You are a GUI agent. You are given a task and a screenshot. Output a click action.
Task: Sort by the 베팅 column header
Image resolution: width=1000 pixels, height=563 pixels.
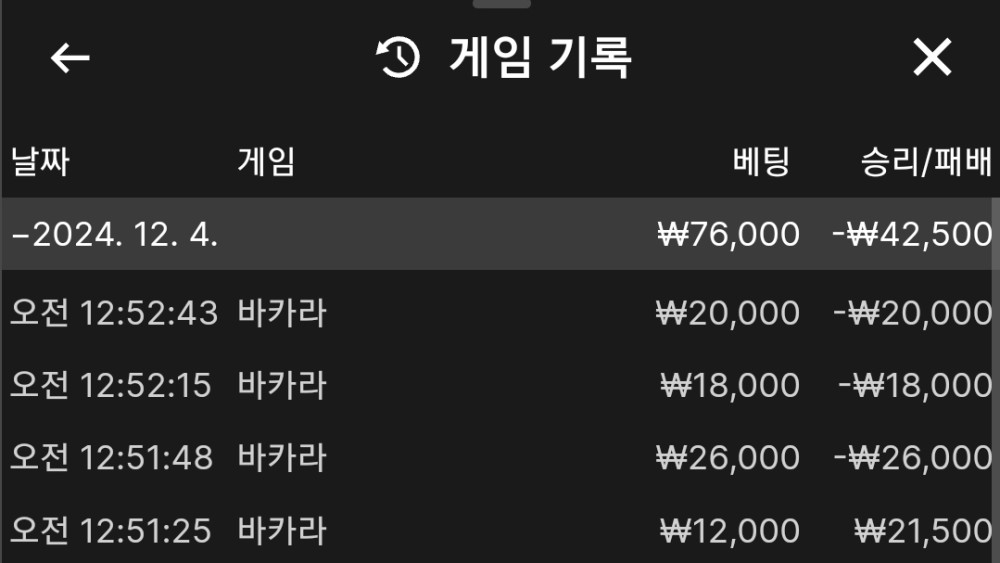tap(760, 162)
